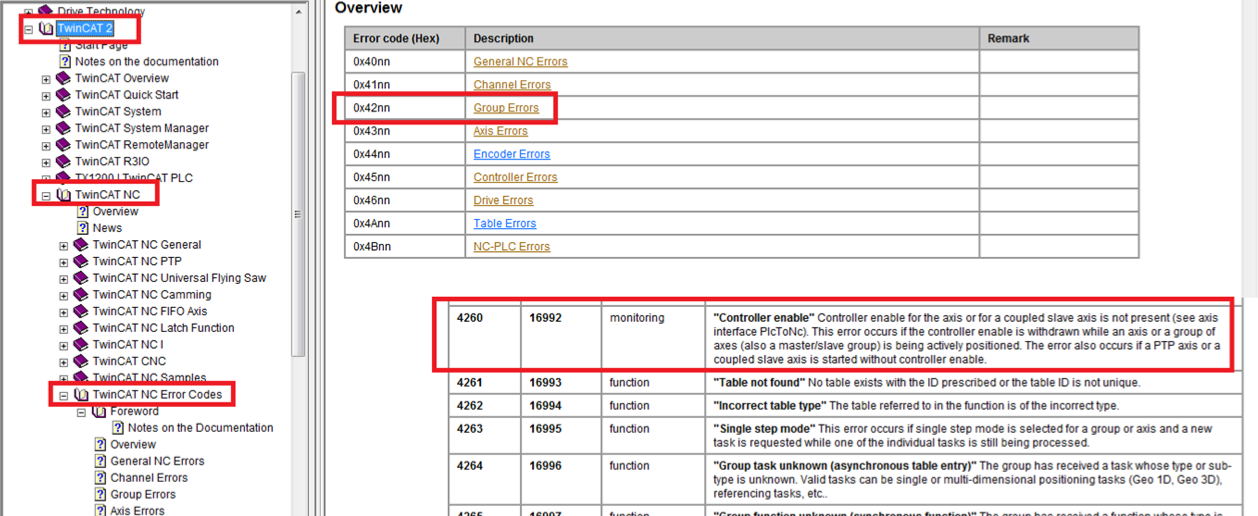Open the Encoder Errors link
This screenshot has width=1258, height=516.
tap(511, 154)
